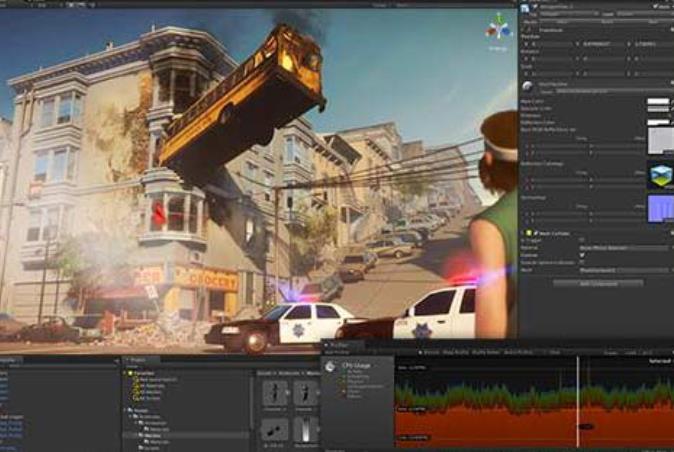Screen dimensions: 674x452
Task: Toggle the Convex checkbox in Mesh Collider
Action: [582, 254]
